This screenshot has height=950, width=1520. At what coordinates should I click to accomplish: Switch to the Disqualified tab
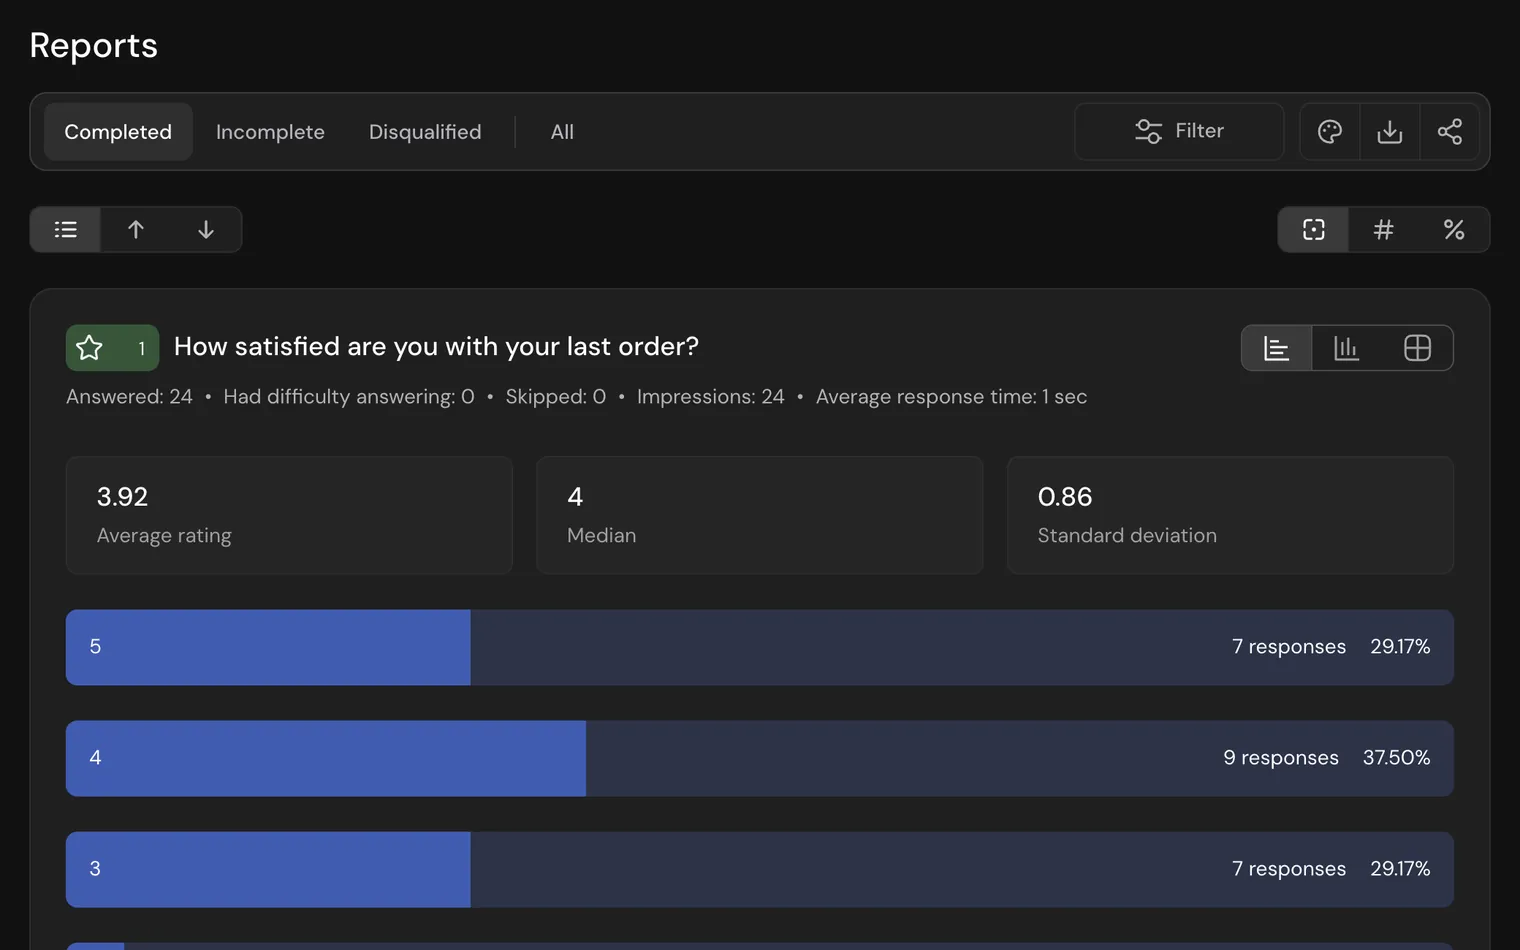tap(425, 132)
